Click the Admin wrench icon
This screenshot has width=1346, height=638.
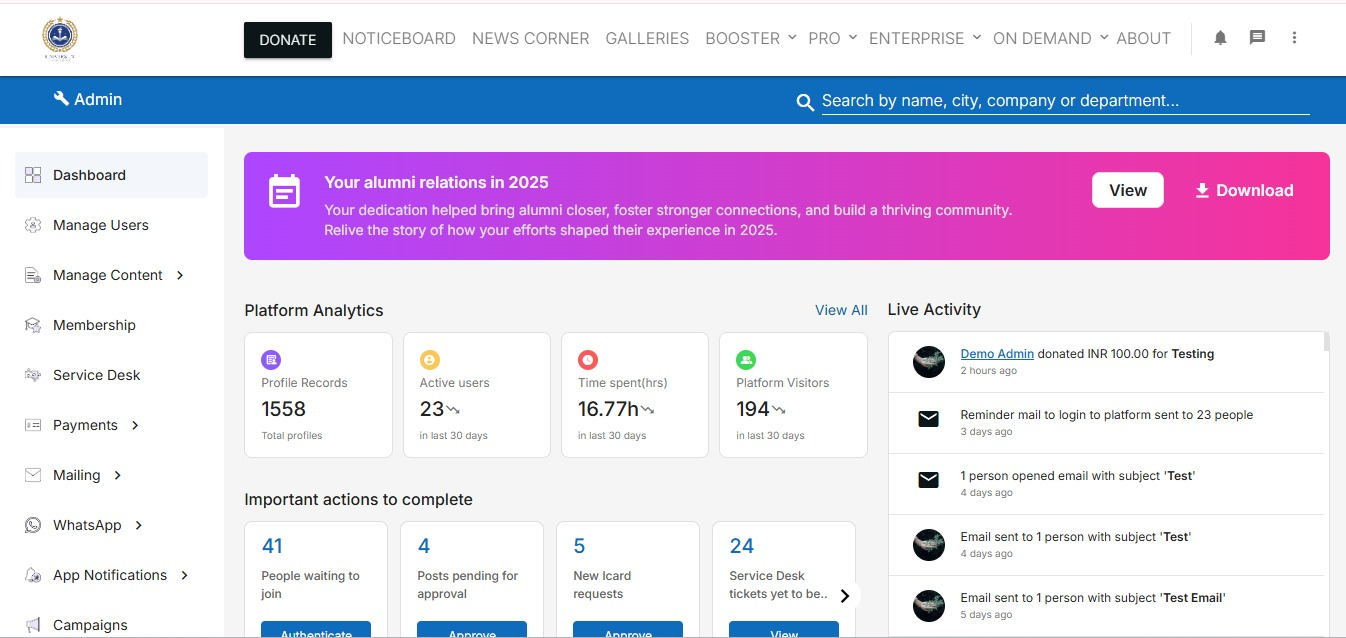coord(63,99)
